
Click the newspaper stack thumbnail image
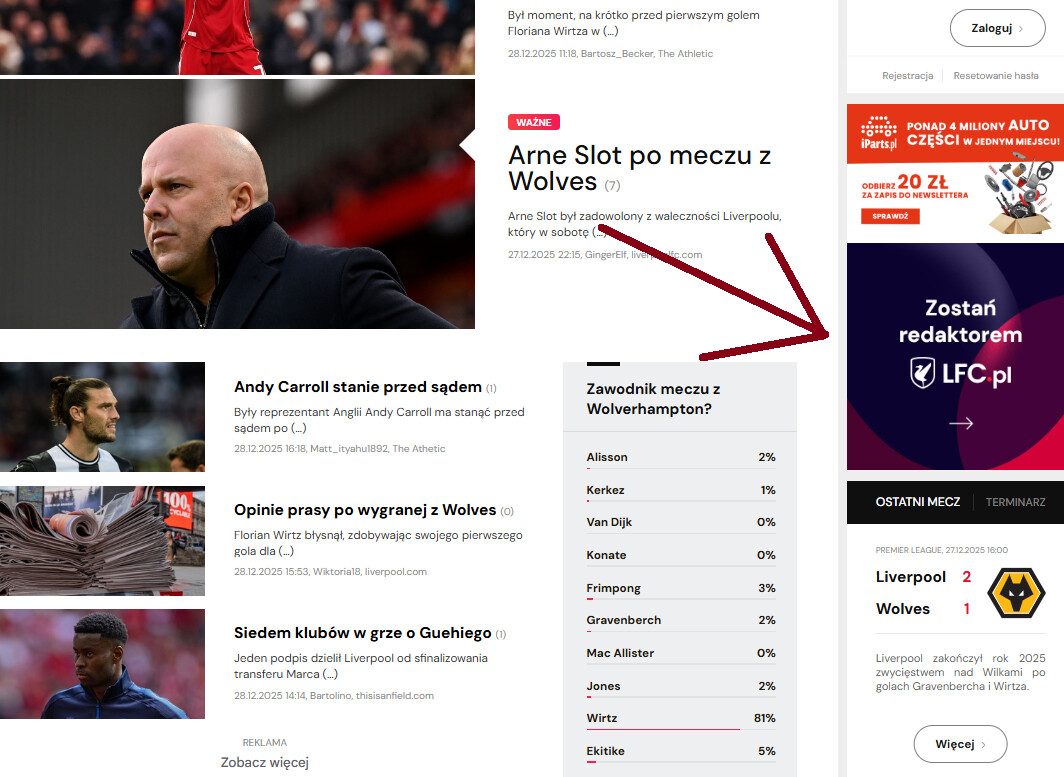pyautogui.click(x=102, y=541)
